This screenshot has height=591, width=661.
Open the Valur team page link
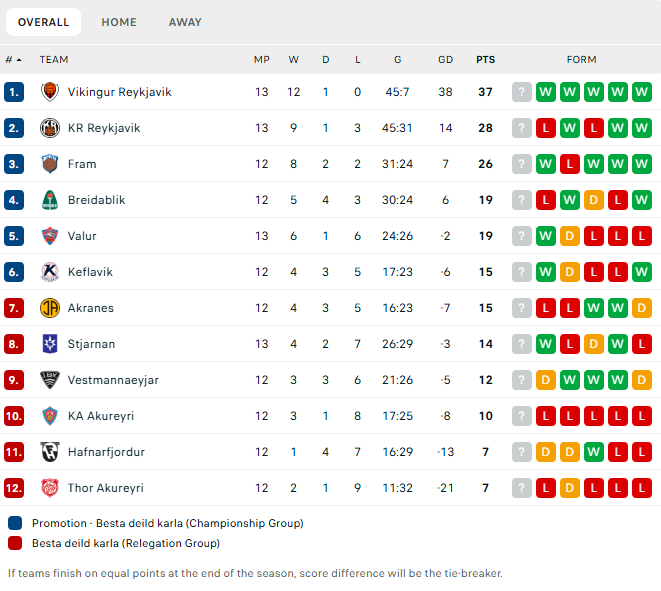82,236
